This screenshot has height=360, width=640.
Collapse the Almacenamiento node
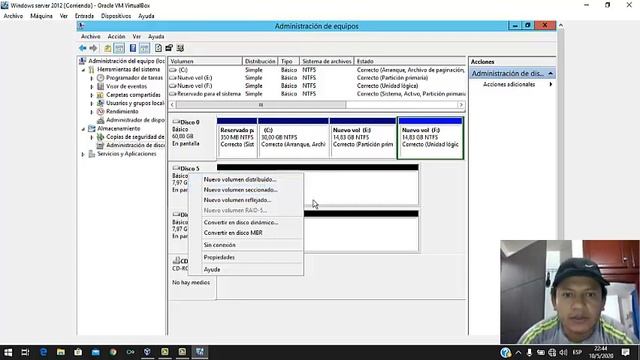pyautogui.click(x=83, y=129)
